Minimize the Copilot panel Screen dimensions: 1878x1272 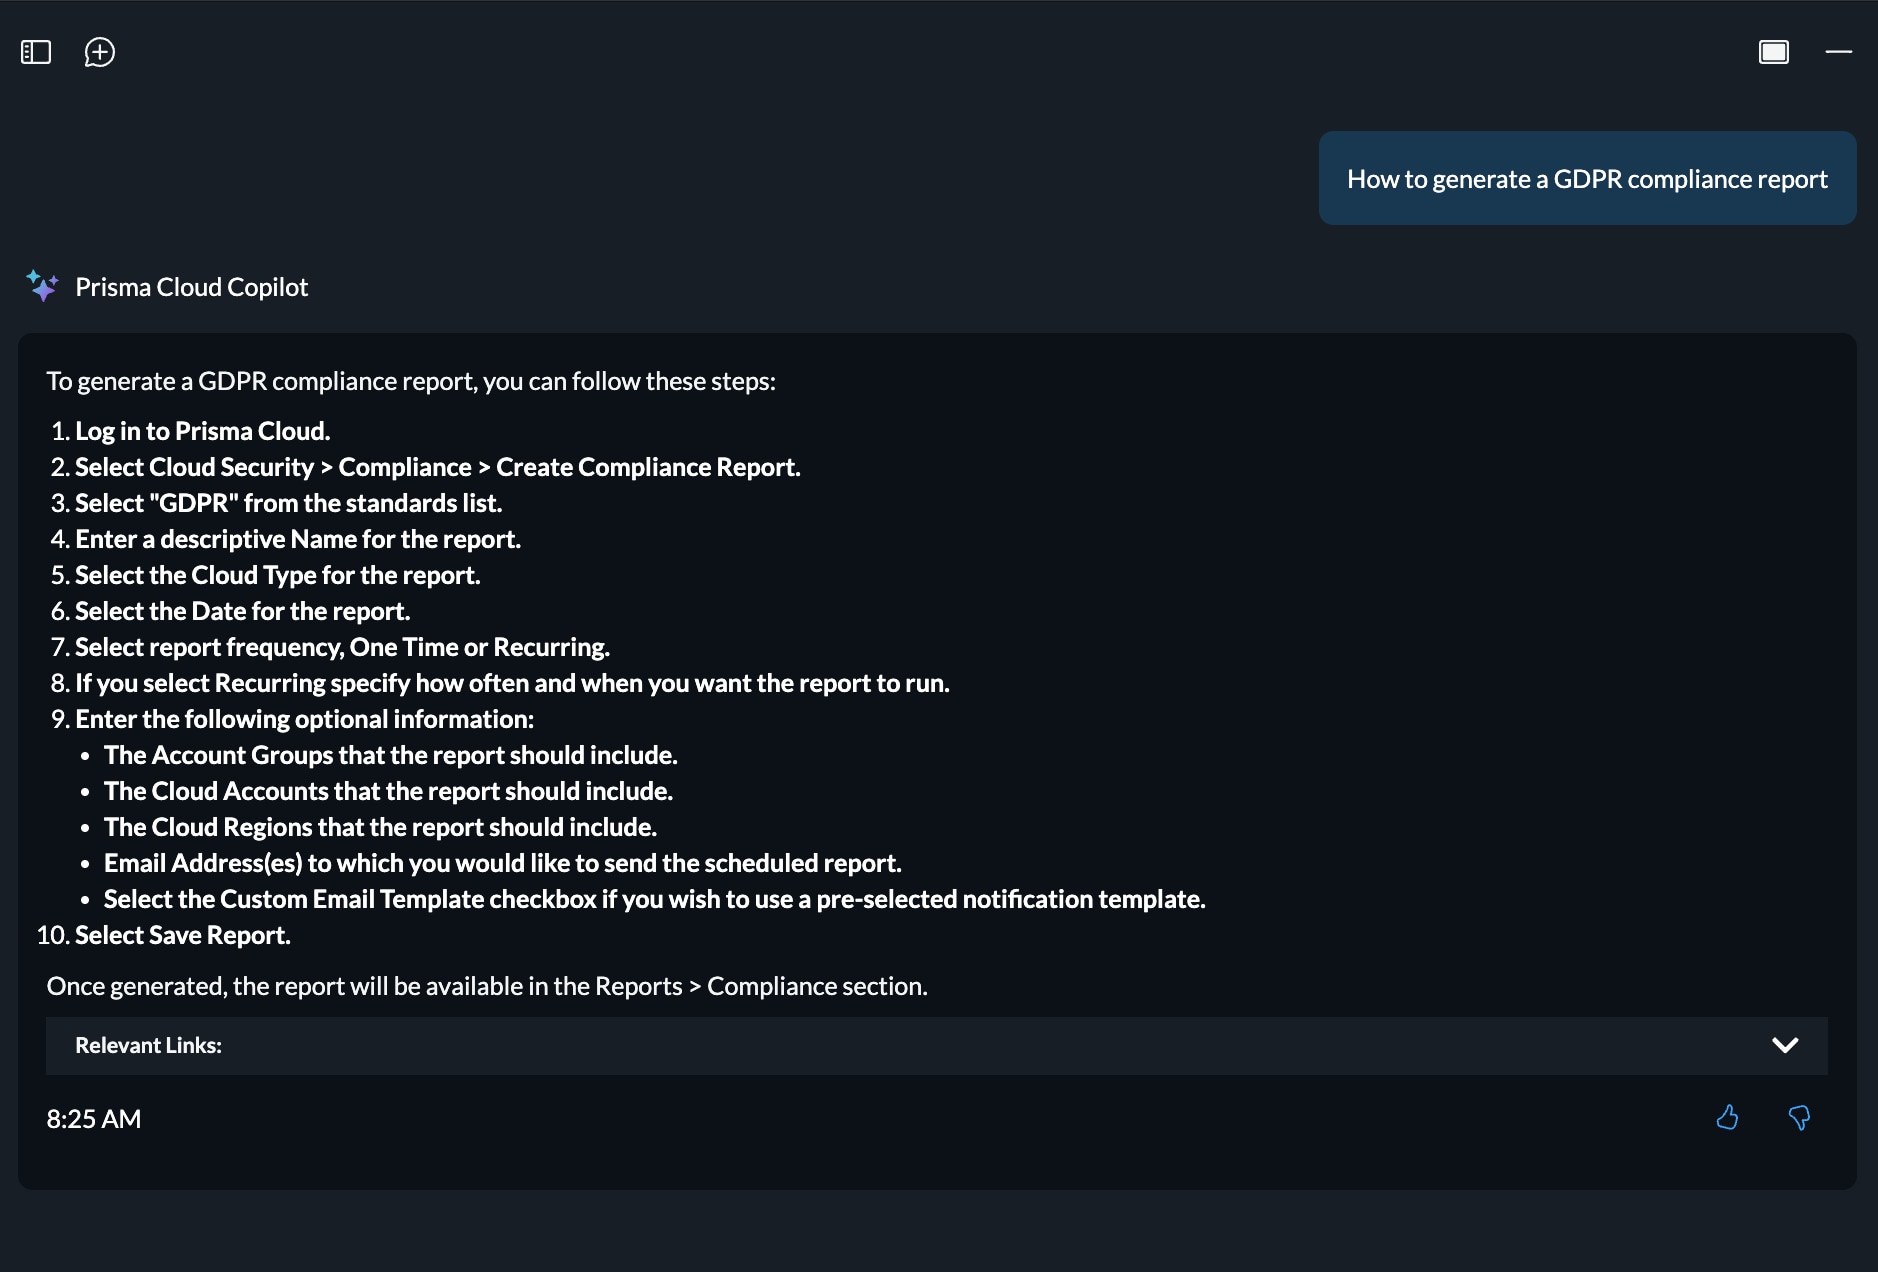point(1838,52)
